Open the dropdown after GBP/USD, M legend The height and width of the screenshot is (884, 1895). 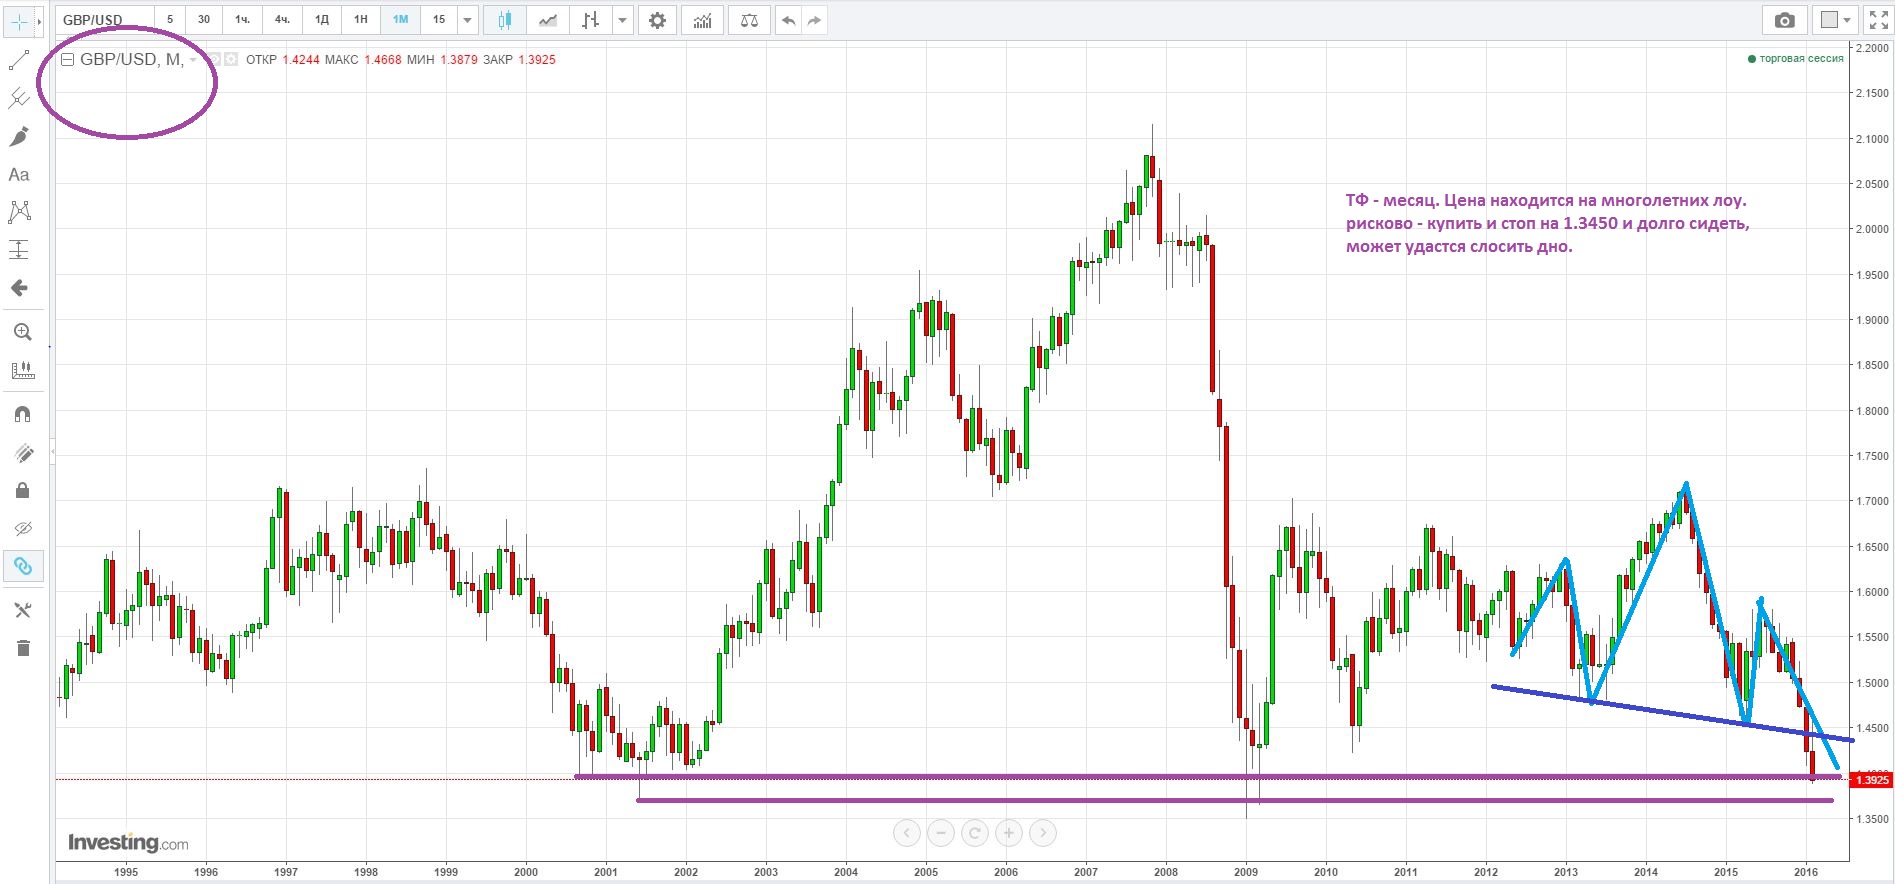point(193,60)
